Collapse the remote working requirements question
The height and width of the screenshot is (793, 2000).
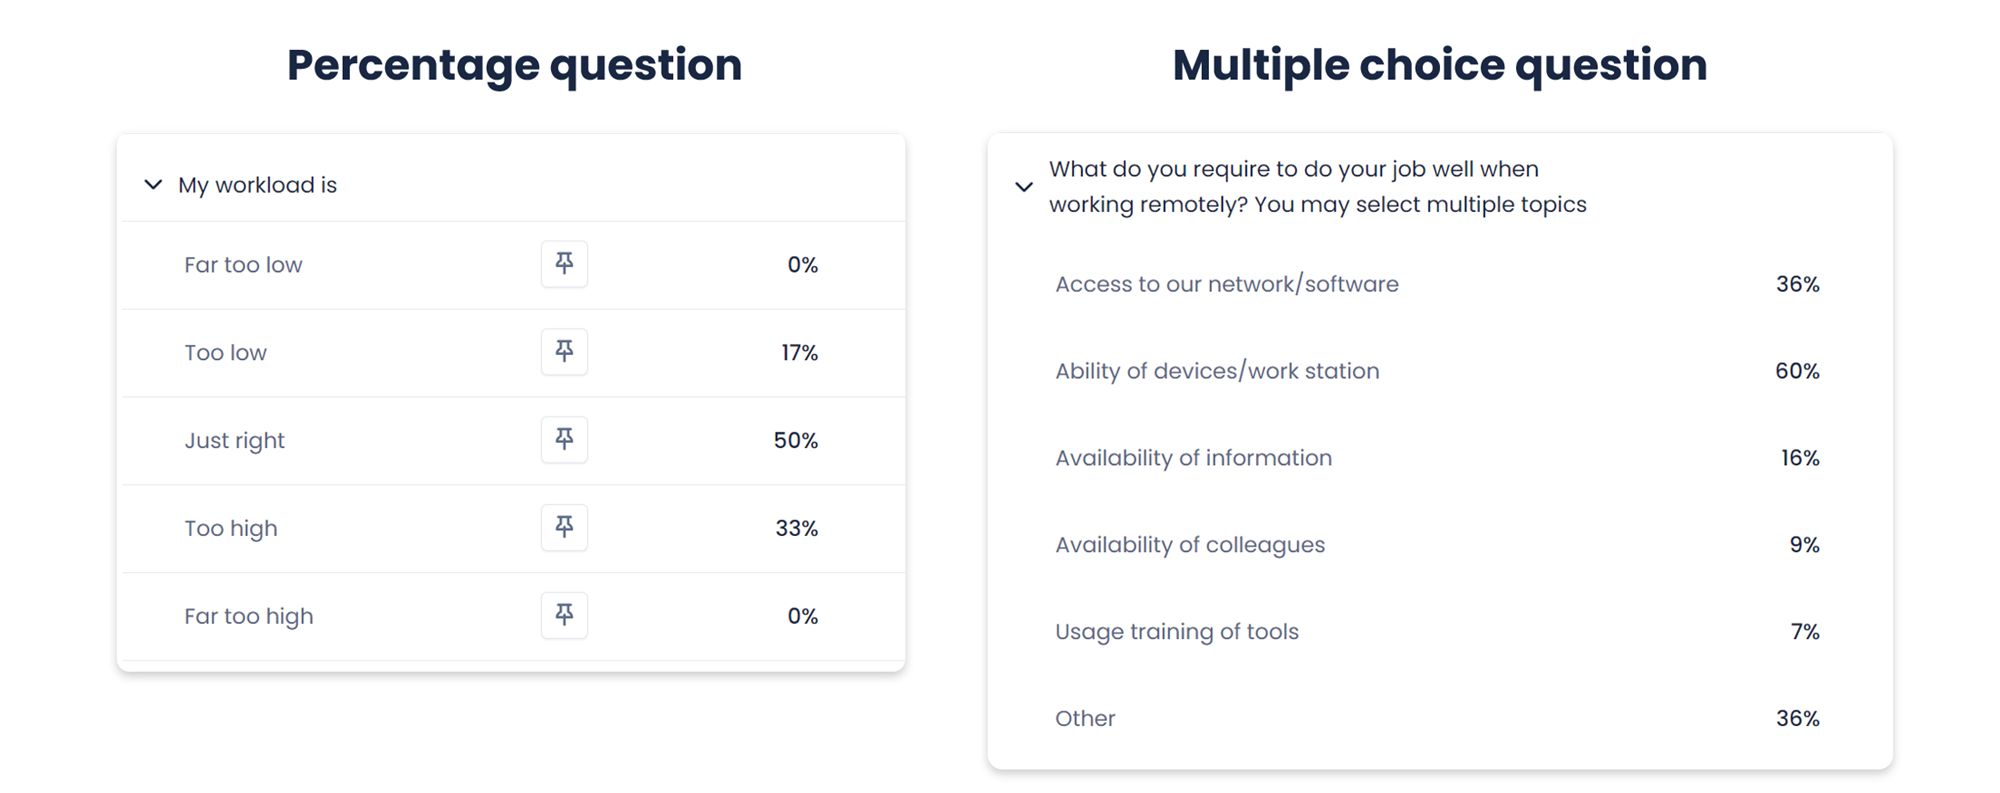(x=1023, y=187)
